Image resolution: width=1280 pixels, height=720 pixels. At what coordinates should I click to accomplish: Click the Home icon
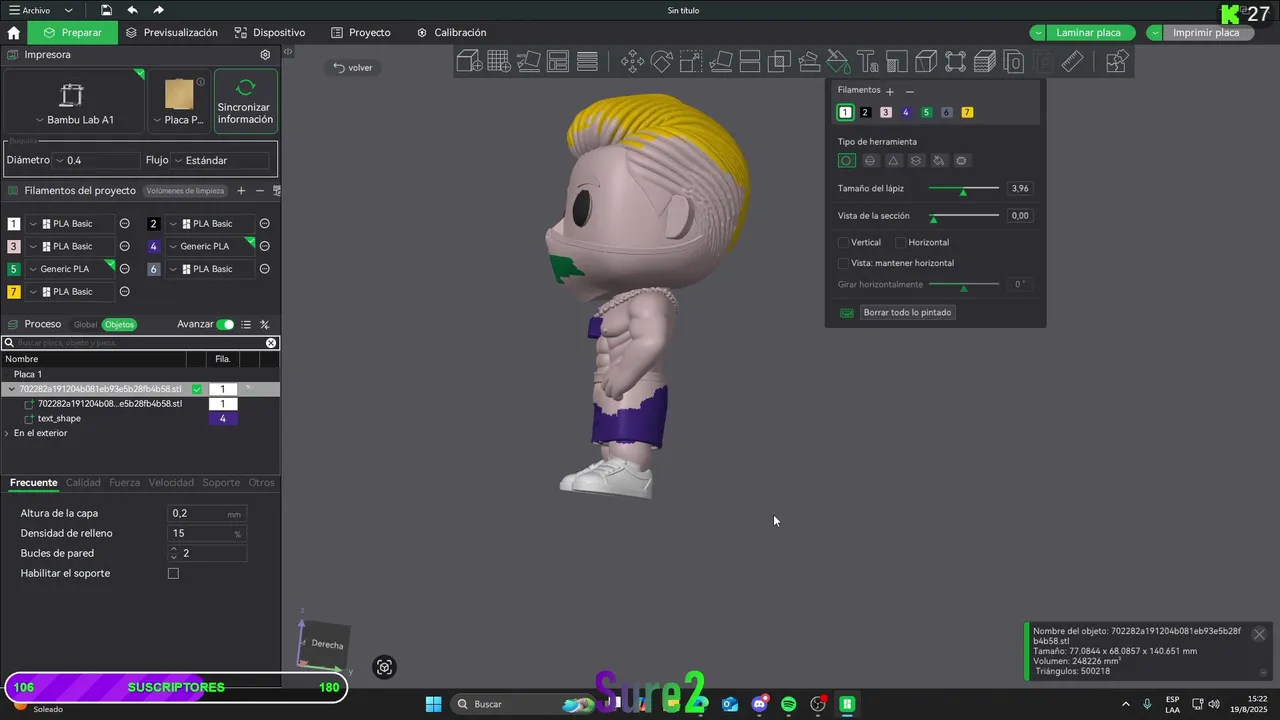[x=14, y=32]
